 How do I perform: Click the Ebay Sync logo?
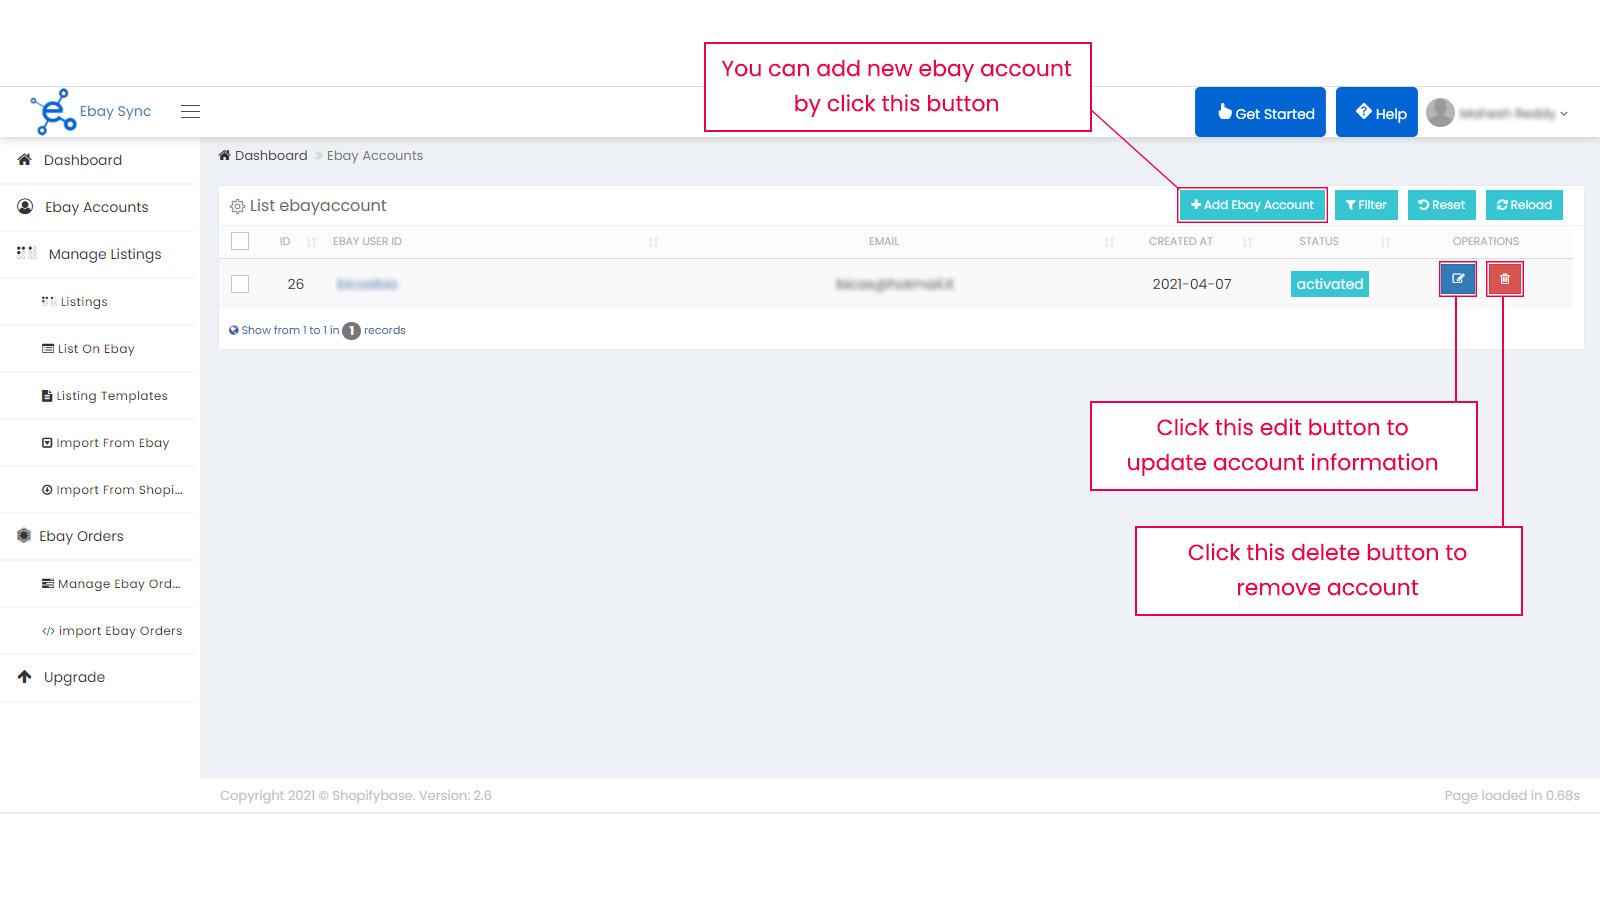pyautogui.click(x=91, y=111)
